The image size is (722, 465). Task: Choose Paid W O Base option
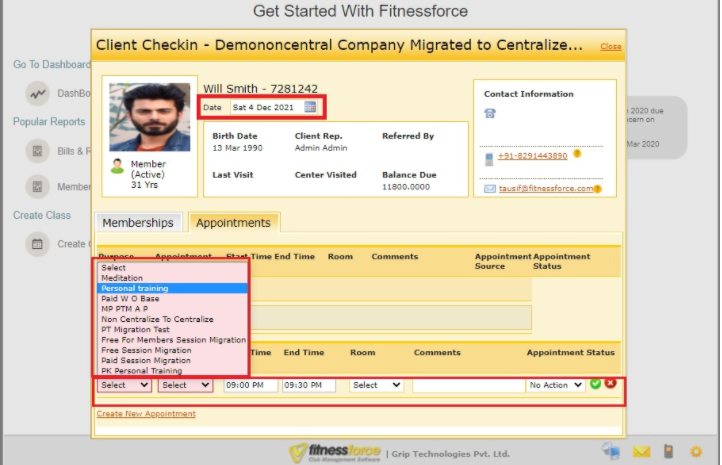coord(172,298)
